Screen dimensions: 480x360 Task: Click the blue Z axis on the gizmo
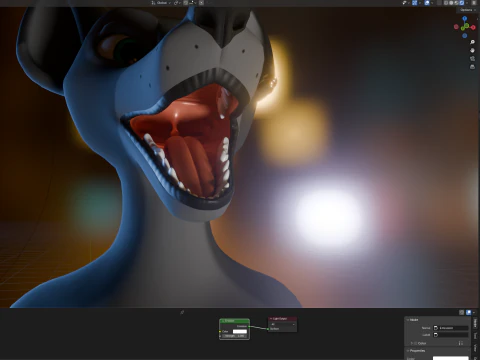click(465, 19)
